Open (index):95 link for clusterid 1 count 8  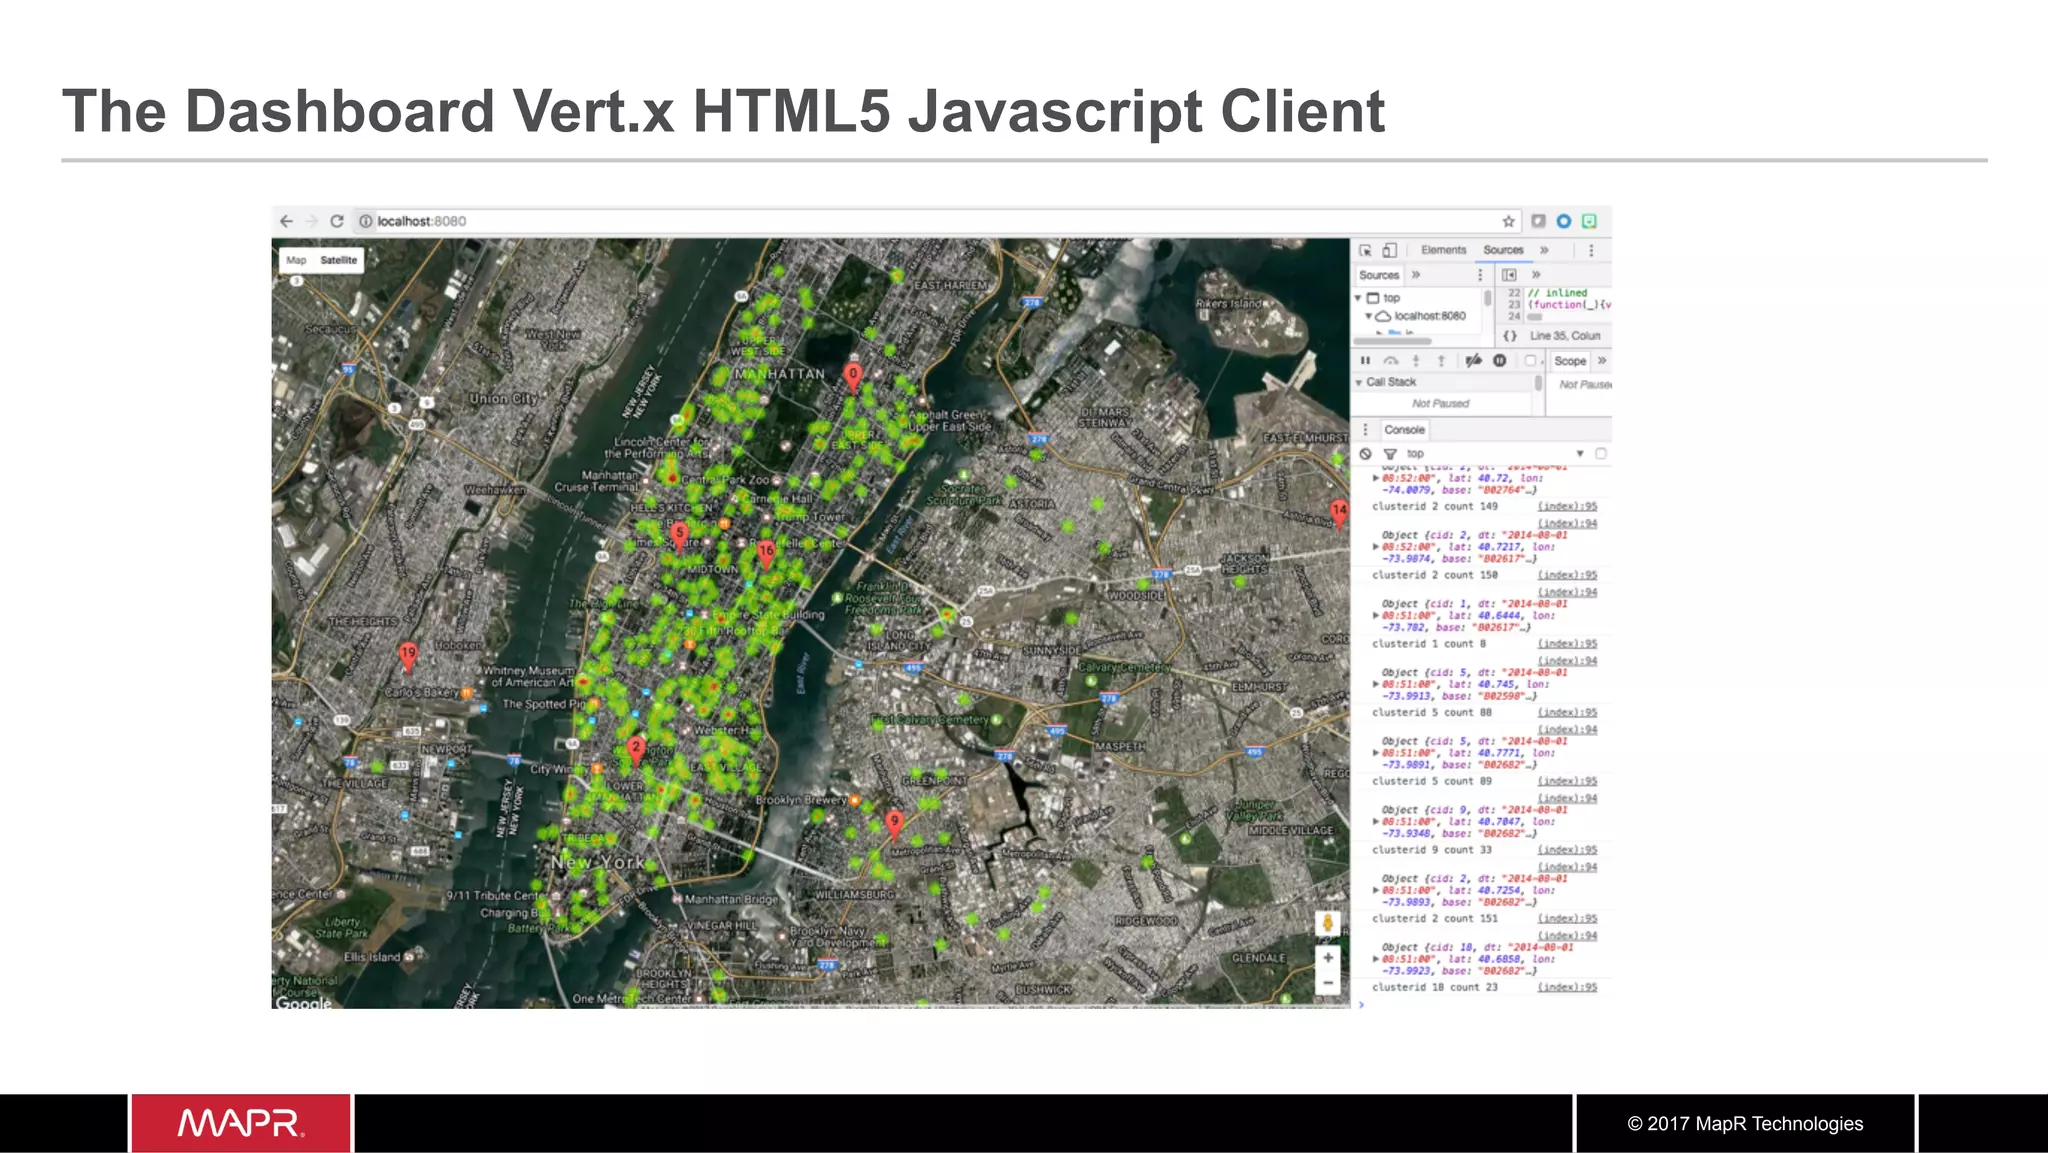(x=1567, y=644)
